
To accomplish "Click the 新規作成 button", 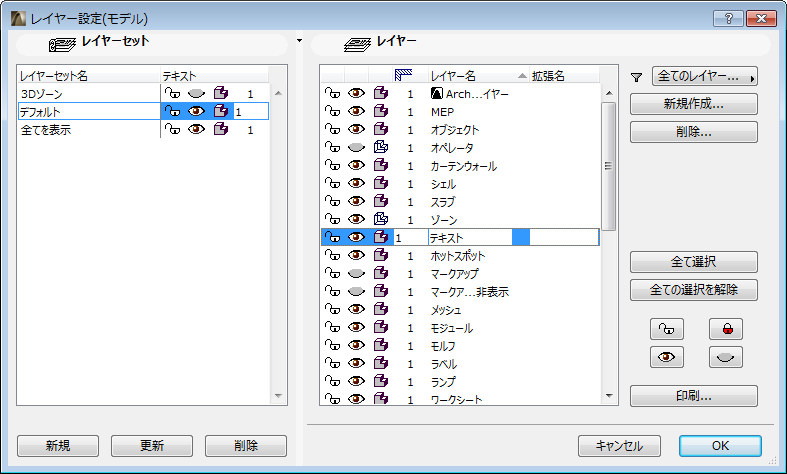I will 694,104.
